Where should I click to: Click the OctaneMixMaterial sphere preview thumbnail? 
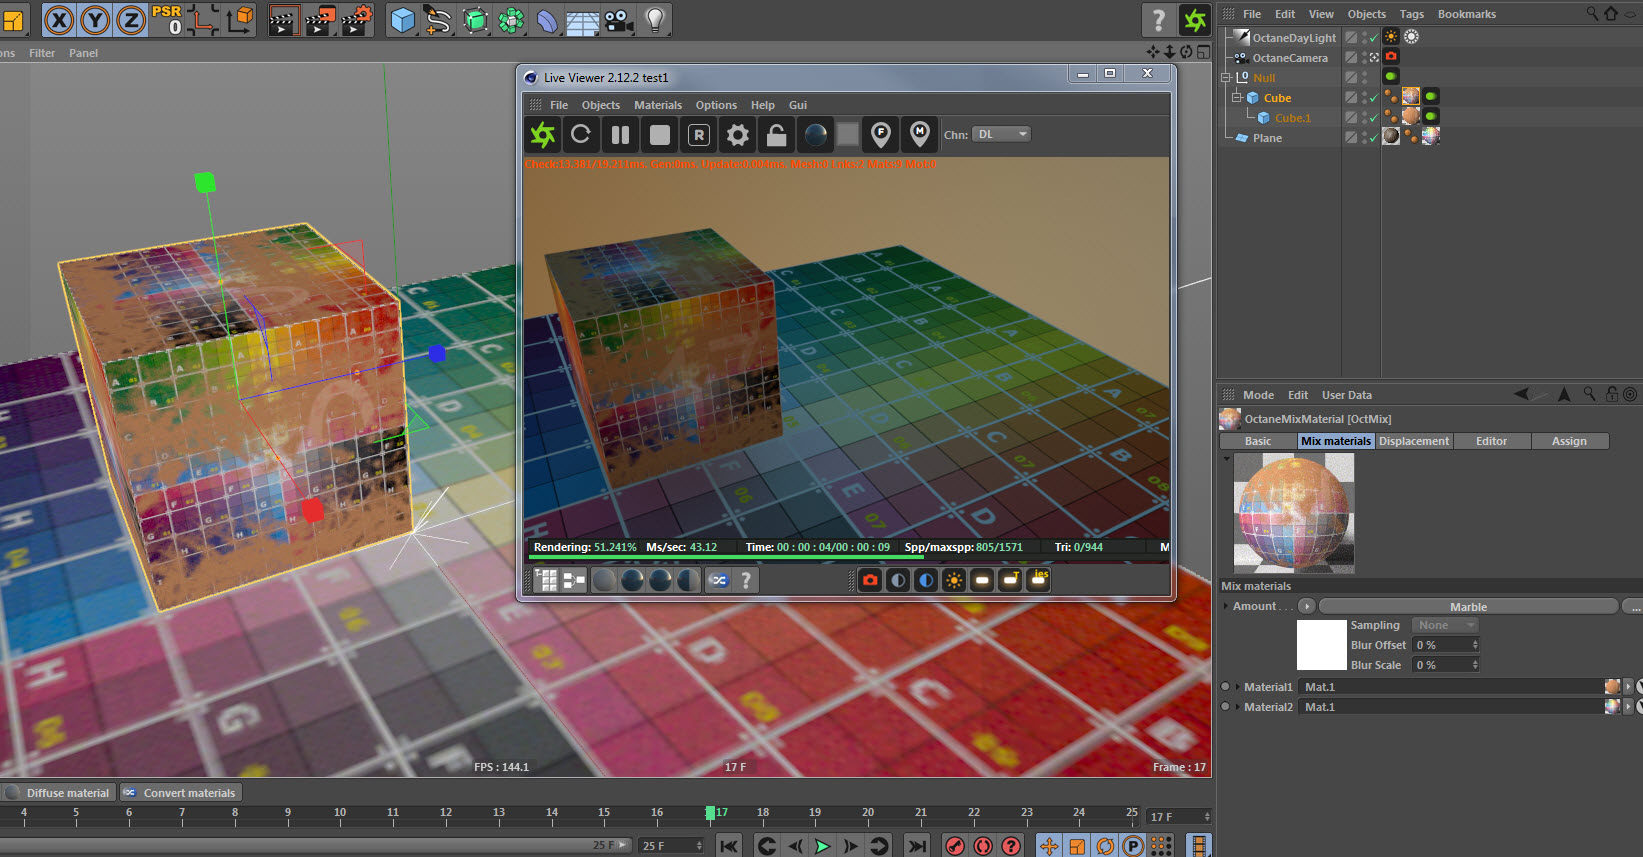click(x=1294, y=513)
